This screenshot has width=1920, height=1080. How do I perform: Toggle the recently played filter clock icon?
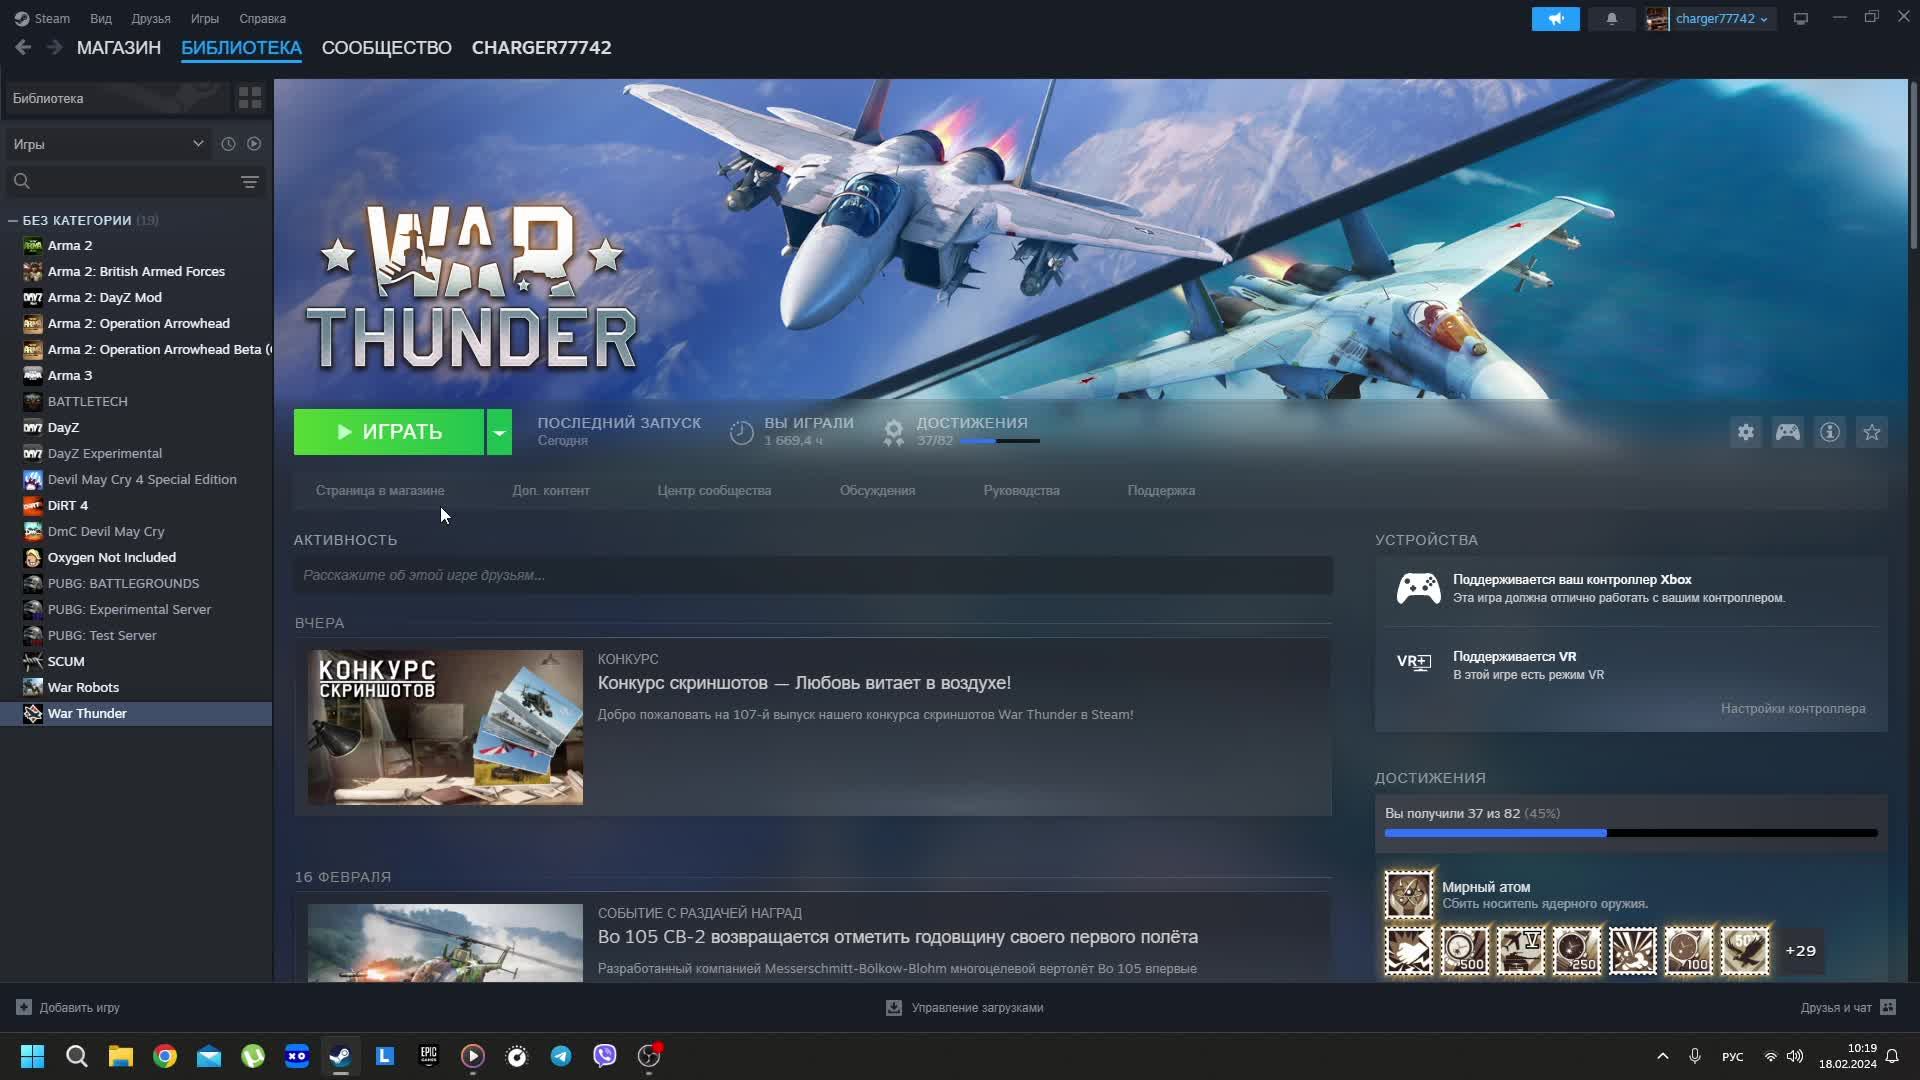(x=228, y=143)
